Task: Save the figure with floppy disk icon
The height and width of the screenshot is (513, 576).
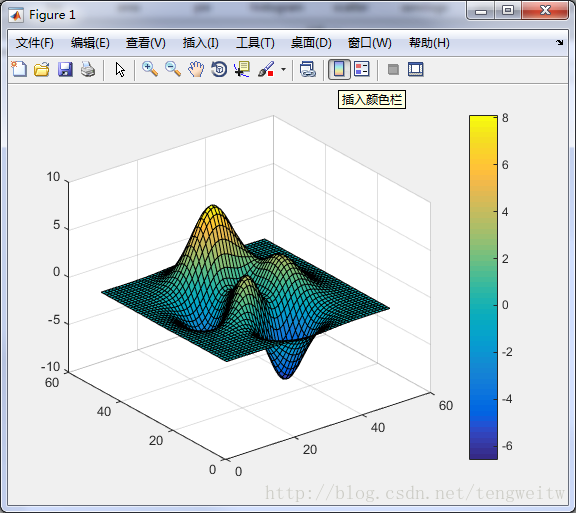Action: tap(65, 69)
